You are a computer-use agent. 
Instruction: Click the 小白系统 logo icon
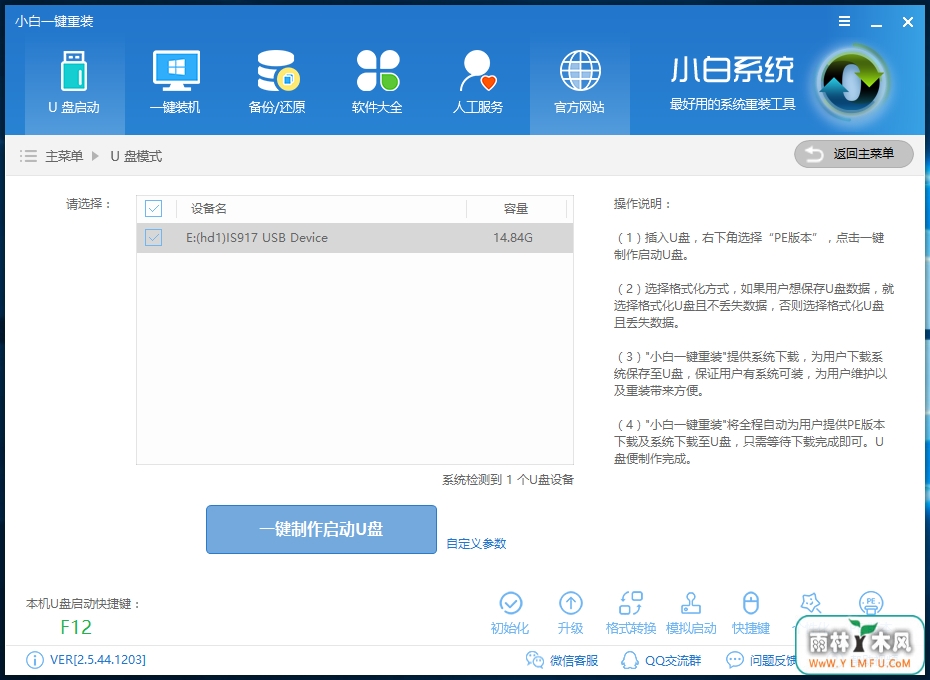click(852, 84)
